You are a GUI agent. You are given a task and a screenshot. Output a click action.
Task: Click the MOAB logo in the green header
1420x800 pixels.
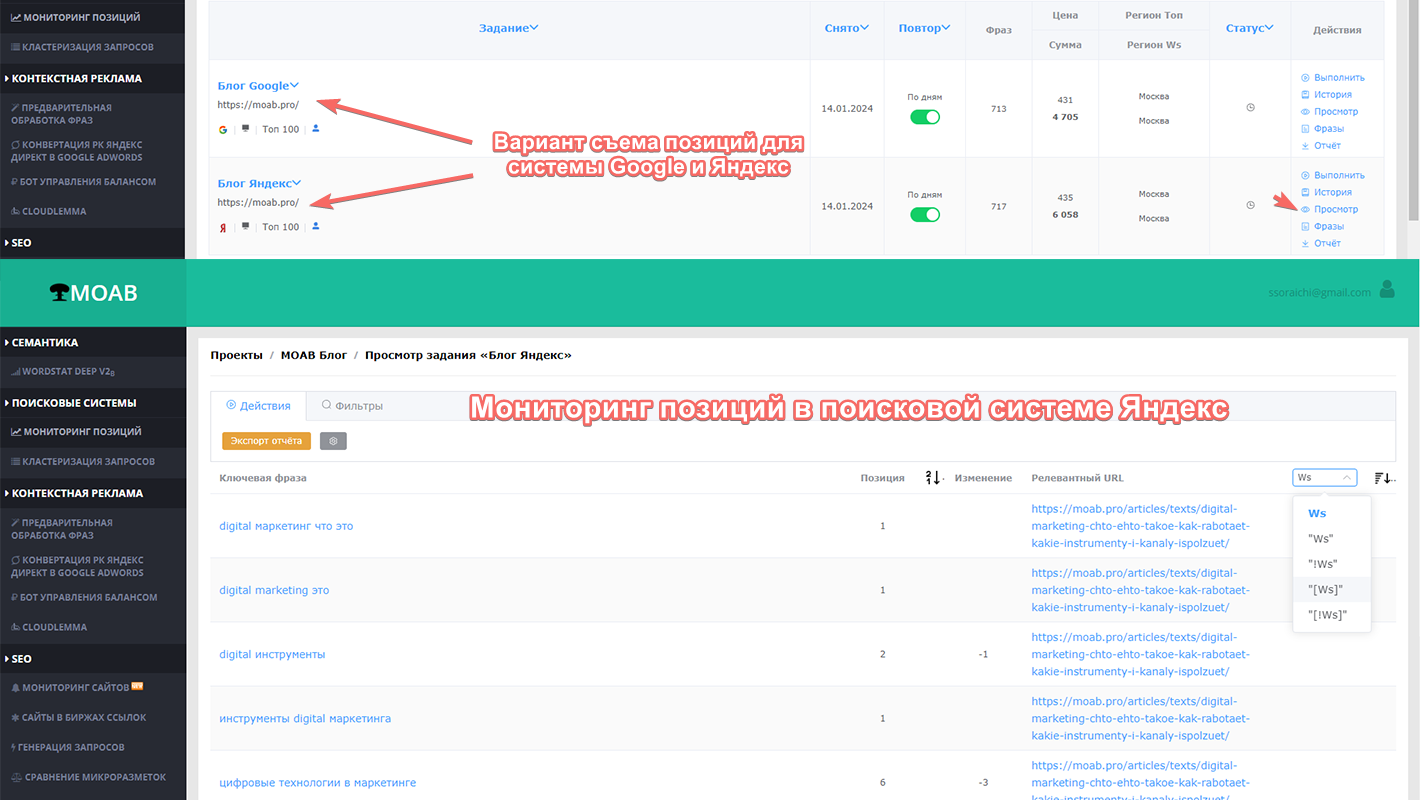click(x=93, y=293)
